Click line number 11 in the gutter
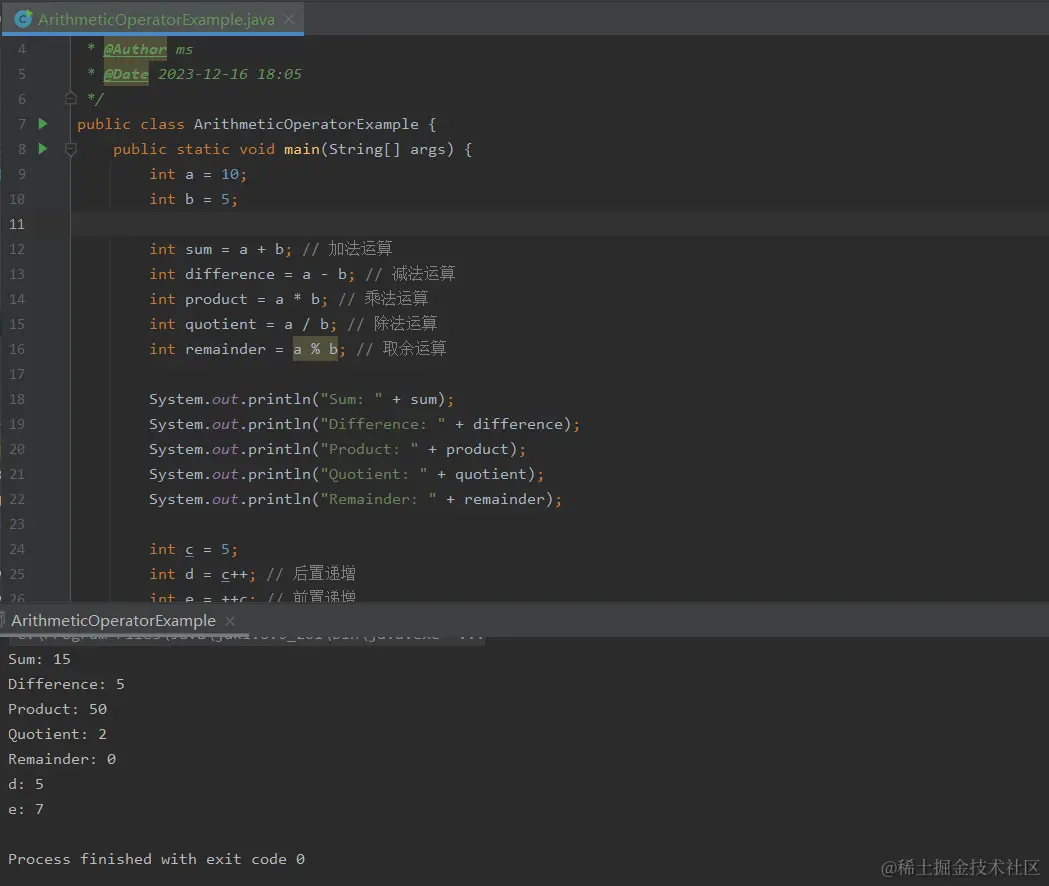Screen dimensions: 1049x886 click(x=17, y=224)
